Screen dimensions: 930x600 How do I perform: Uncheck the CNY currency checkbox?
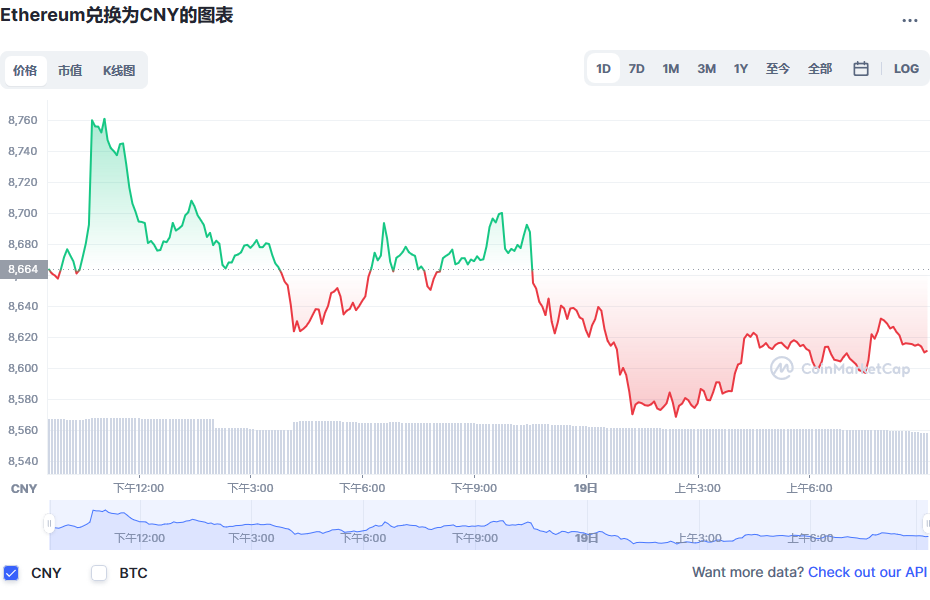tap(11, 573)
